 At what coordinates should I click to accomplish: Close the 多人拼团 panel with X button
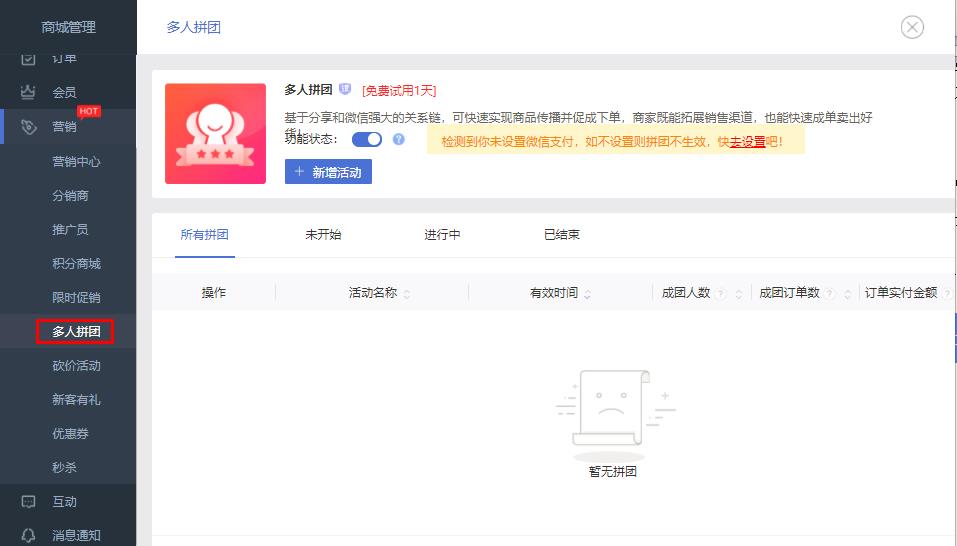pyautogui.click(x=912, y=27)
